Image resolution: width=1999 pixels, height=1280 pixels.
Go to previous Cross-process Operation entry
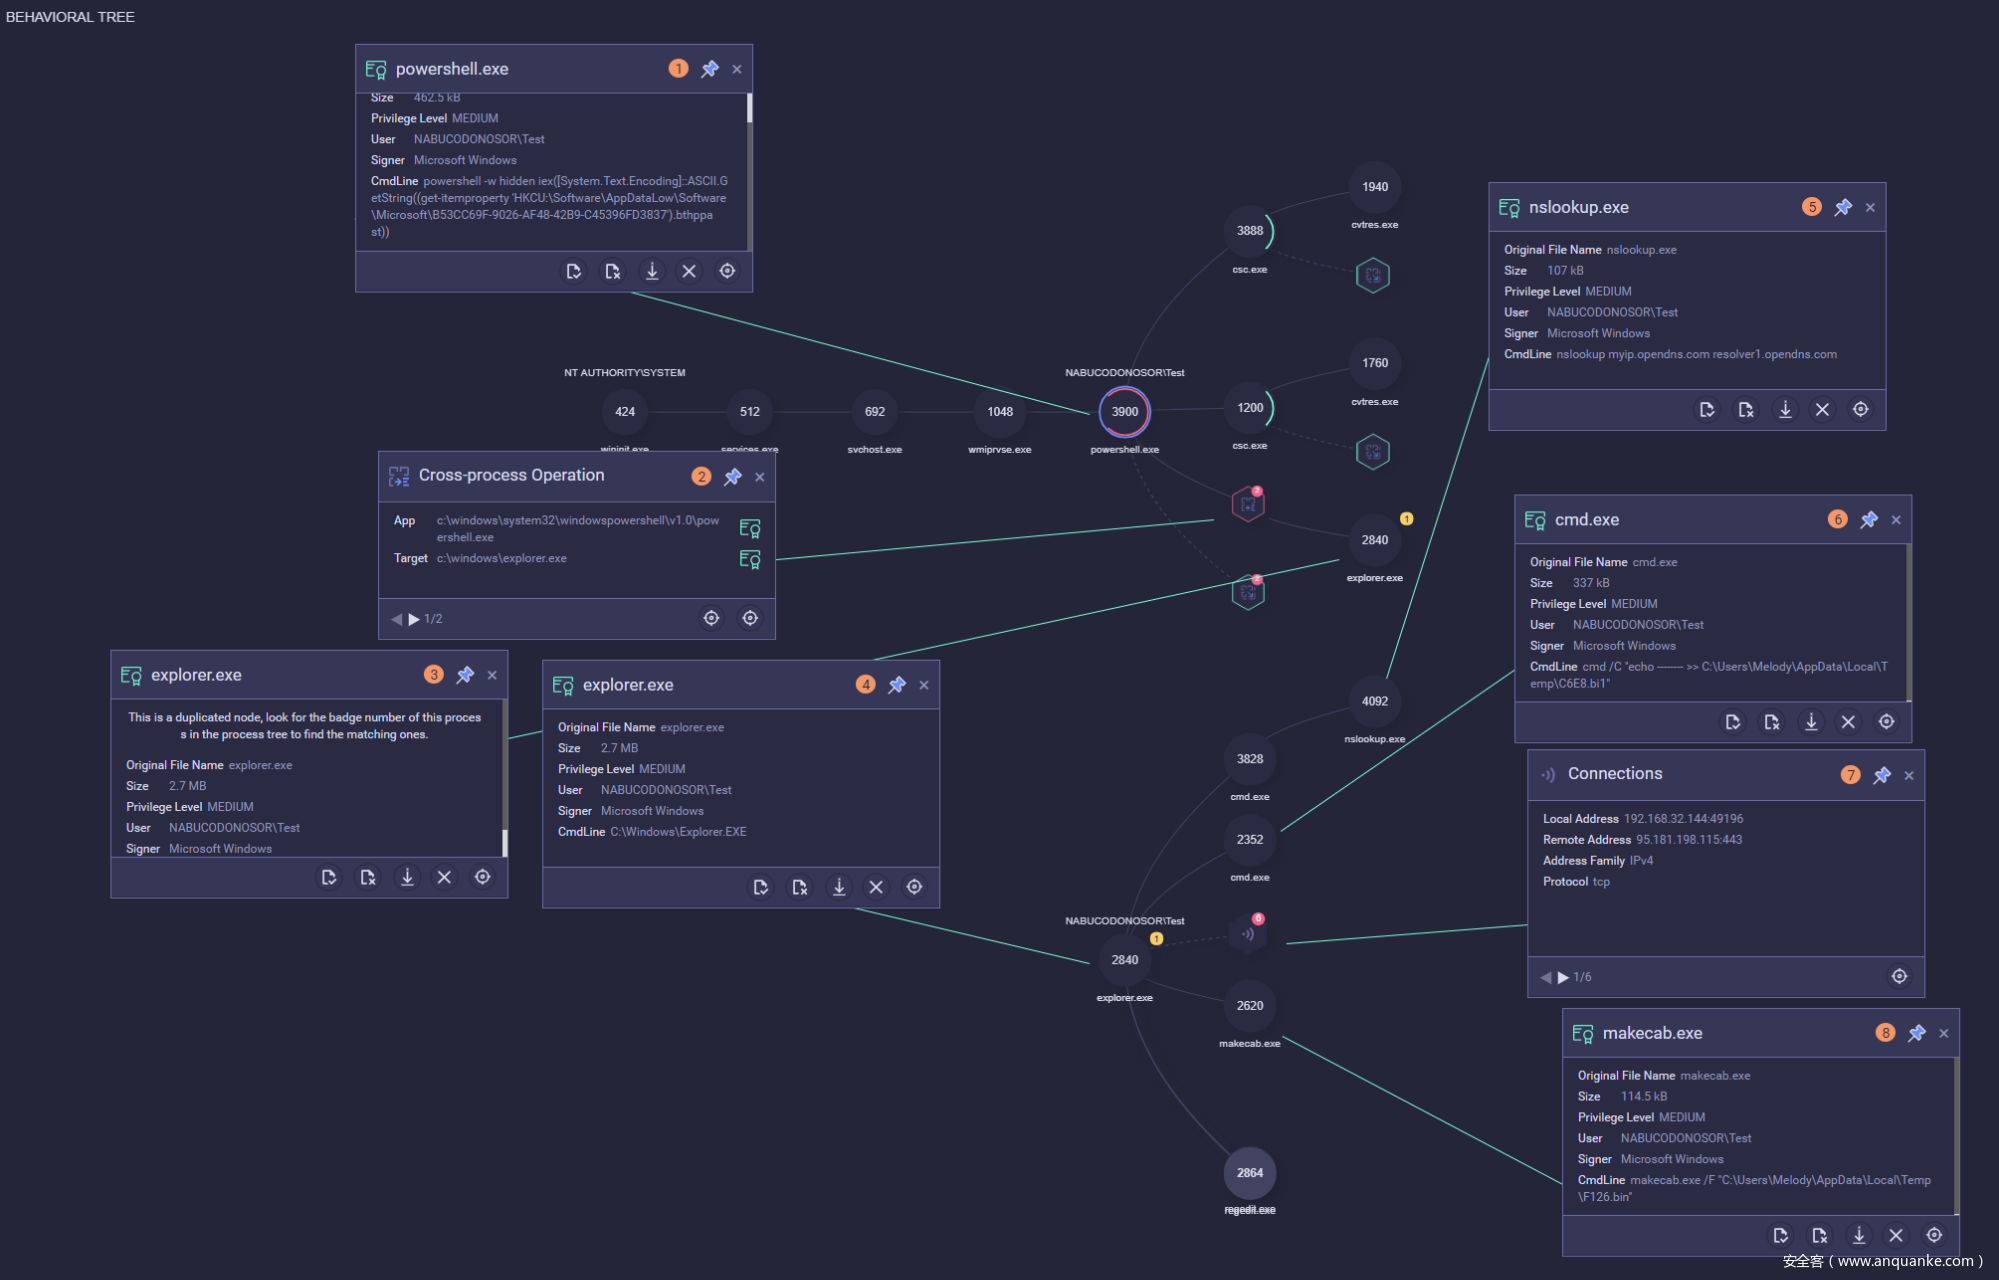click(397, 619)
